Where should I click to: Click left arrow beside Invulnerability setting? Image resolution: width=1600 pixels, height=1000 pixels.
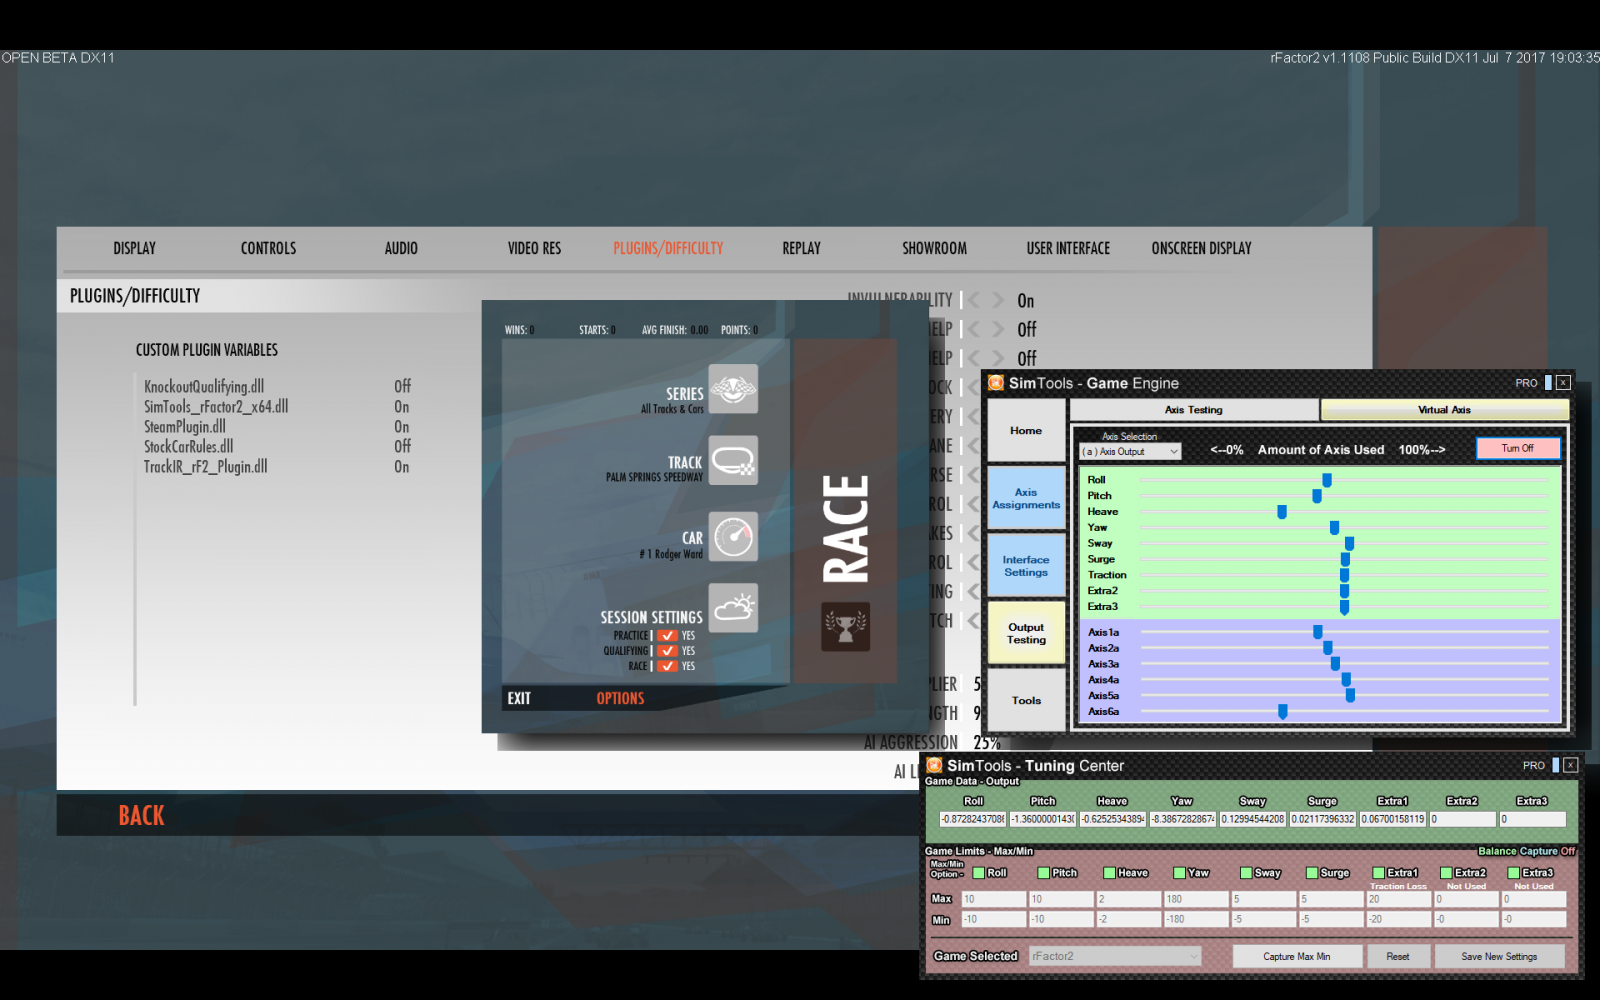pyautogui.click(x=974, y=300)
